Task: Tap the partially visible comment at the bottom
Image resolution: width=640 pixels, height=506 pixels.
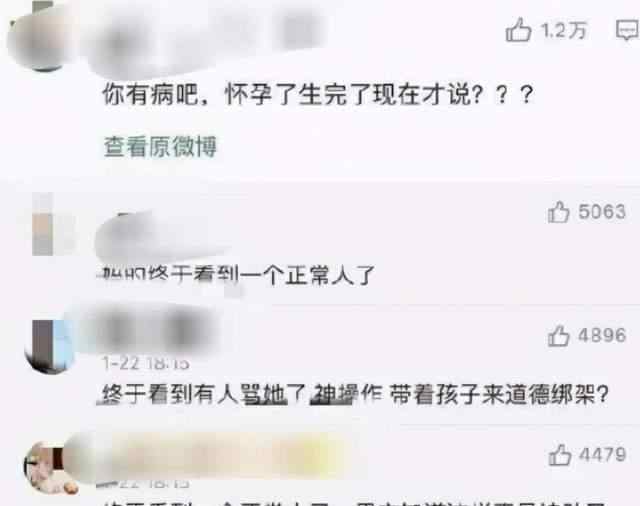Action: [355, 503]
